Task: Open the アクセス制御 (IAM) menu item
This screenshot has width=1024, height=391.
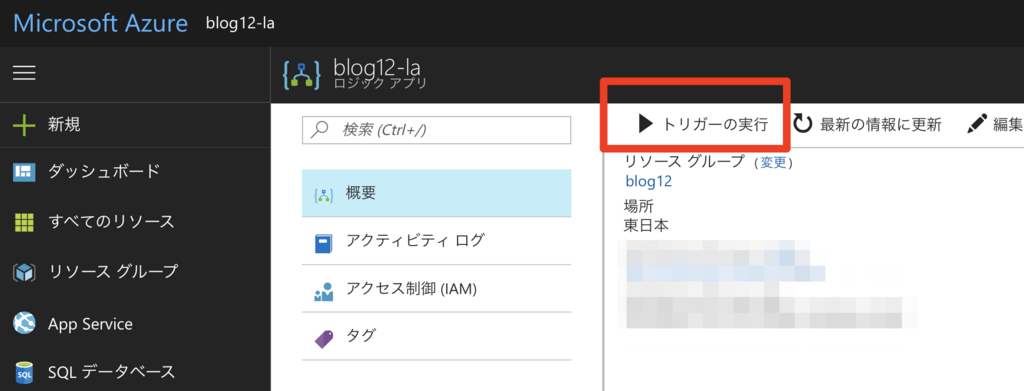Action: (436, 289)
